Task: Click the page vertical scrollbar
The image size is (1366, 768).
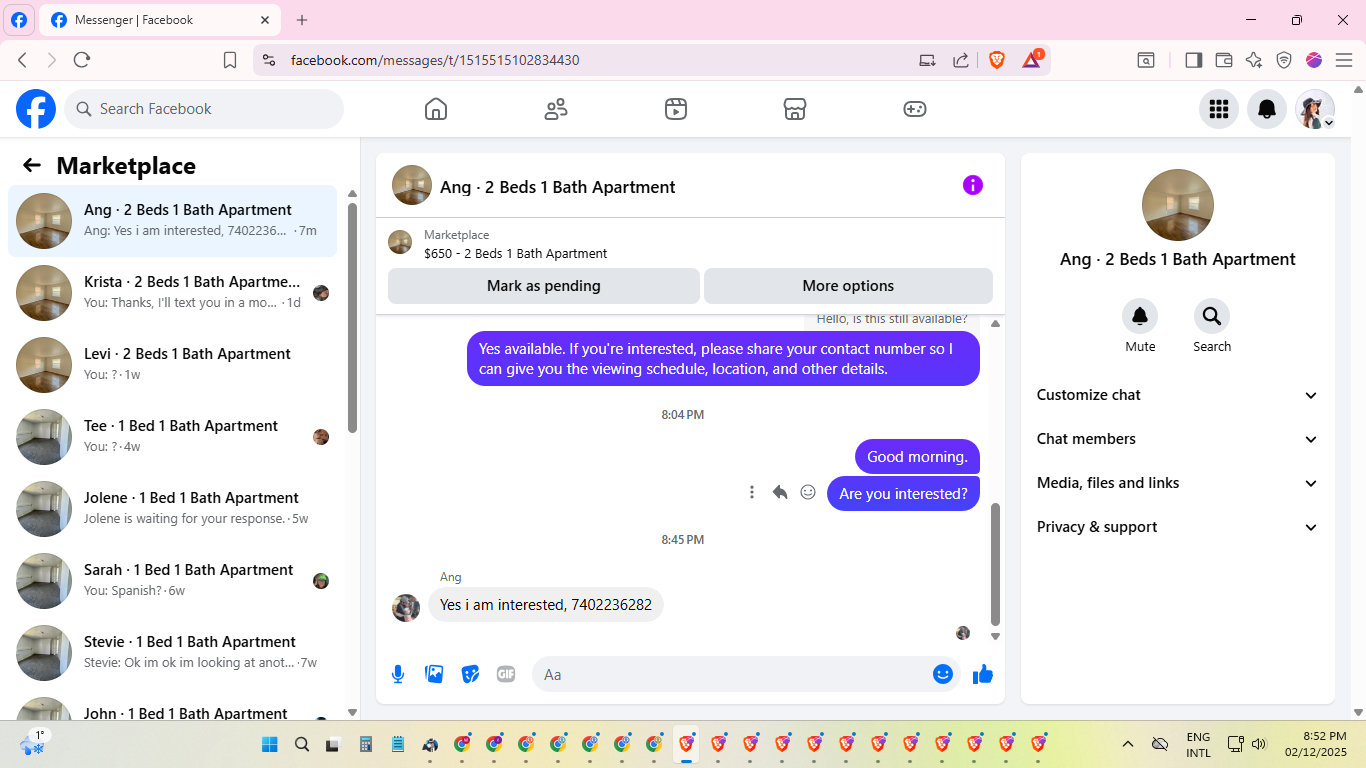Action: click(1357, 400)
